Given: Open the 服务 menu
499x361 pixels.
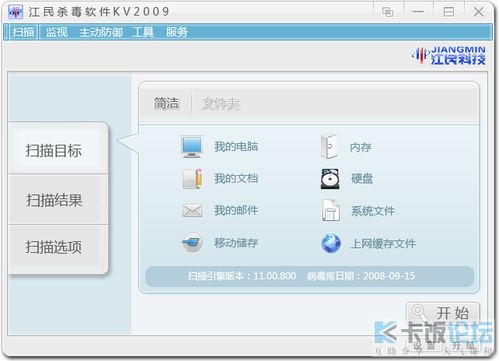Looking at the screenshot, I should [177, 32].
